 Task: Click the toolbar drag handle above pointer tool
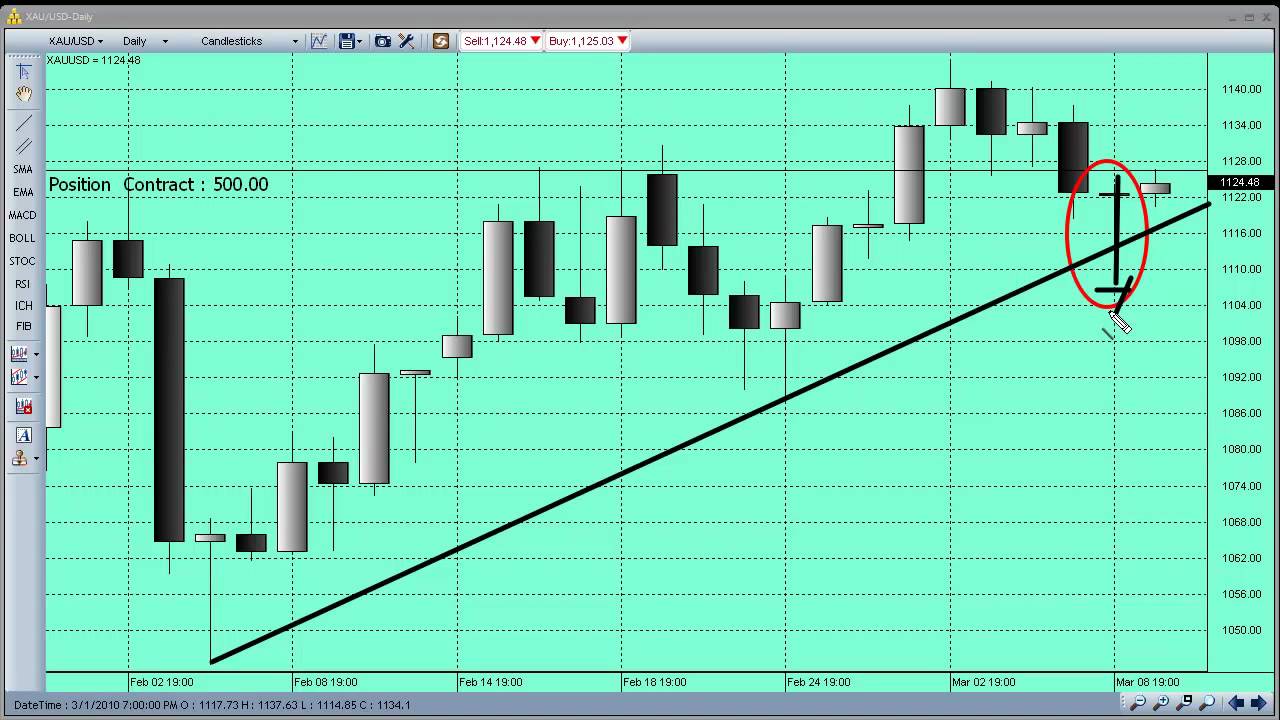tap(23, 58)
